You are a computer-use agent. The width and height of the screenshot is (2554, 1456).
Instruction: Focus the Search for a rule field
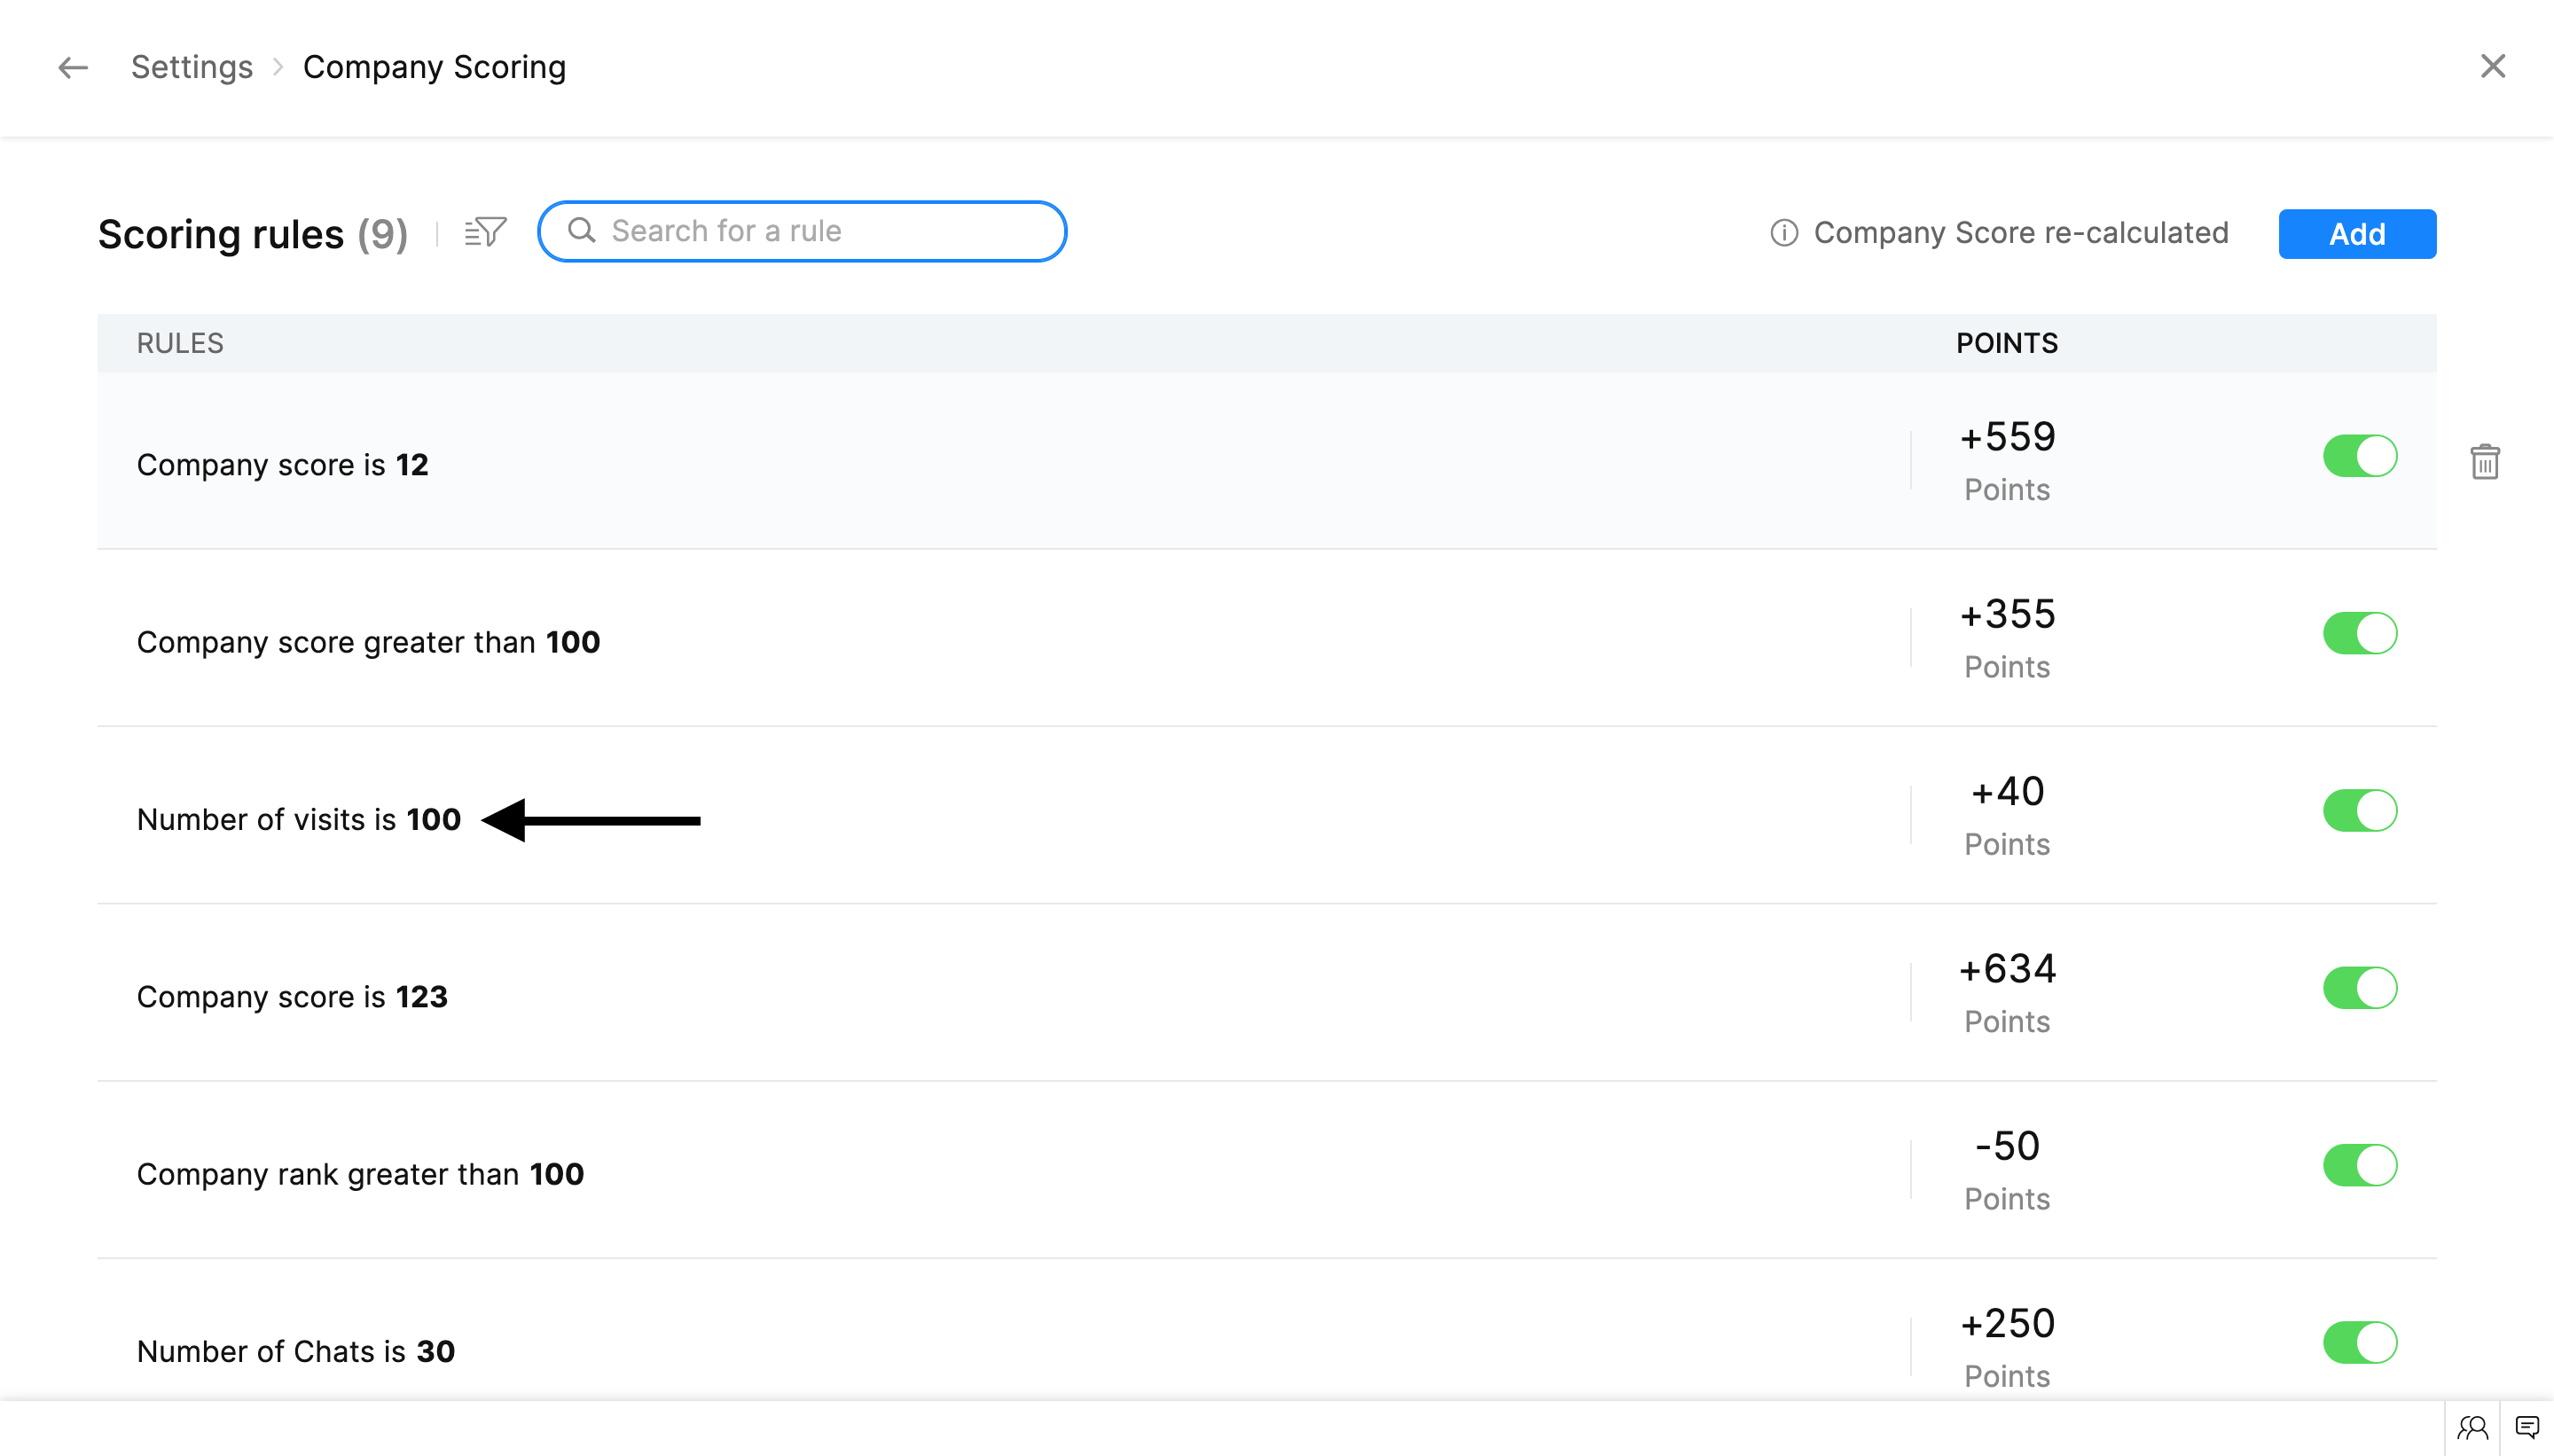pyautogui.click(x=820, y=231)
